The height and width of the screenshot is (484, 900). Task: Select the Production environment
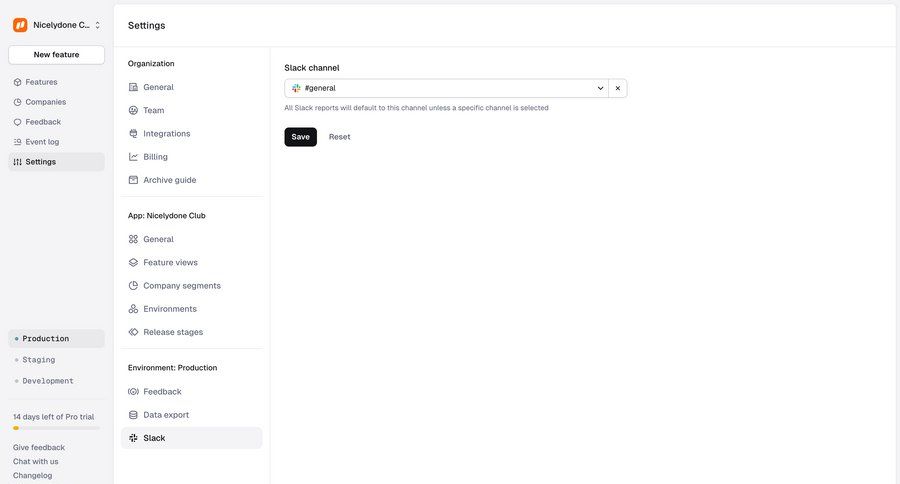click(x=46, y=339)
